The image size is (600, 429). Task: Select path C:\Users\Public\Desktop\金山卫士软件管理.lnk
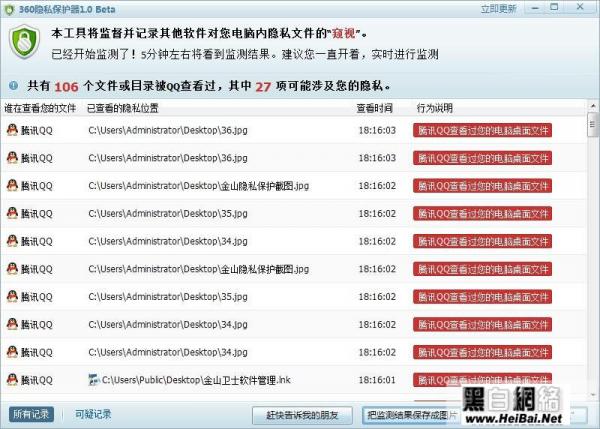point(196,380)
